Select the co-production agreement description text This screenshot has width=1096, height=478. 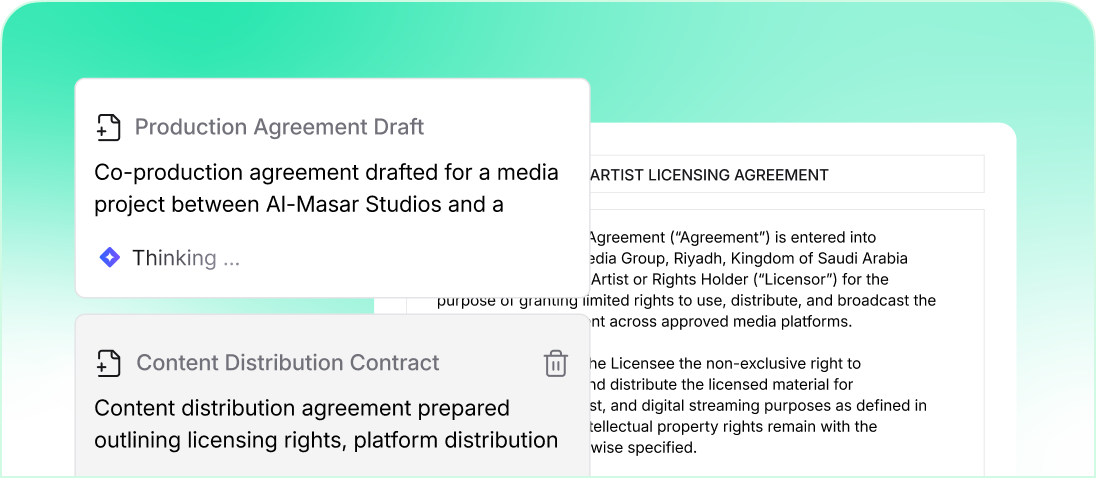(326, 188)
